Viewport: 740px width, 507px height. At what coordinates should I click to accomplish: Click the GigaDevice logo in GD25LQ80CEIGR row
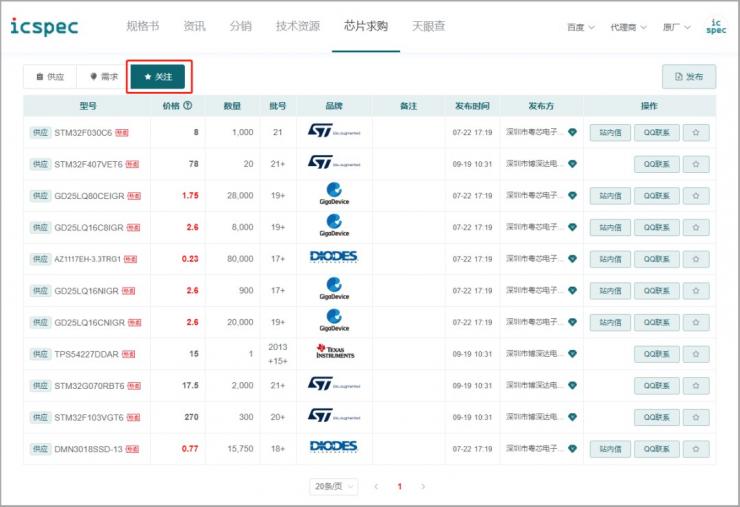(x=334, y=195)
